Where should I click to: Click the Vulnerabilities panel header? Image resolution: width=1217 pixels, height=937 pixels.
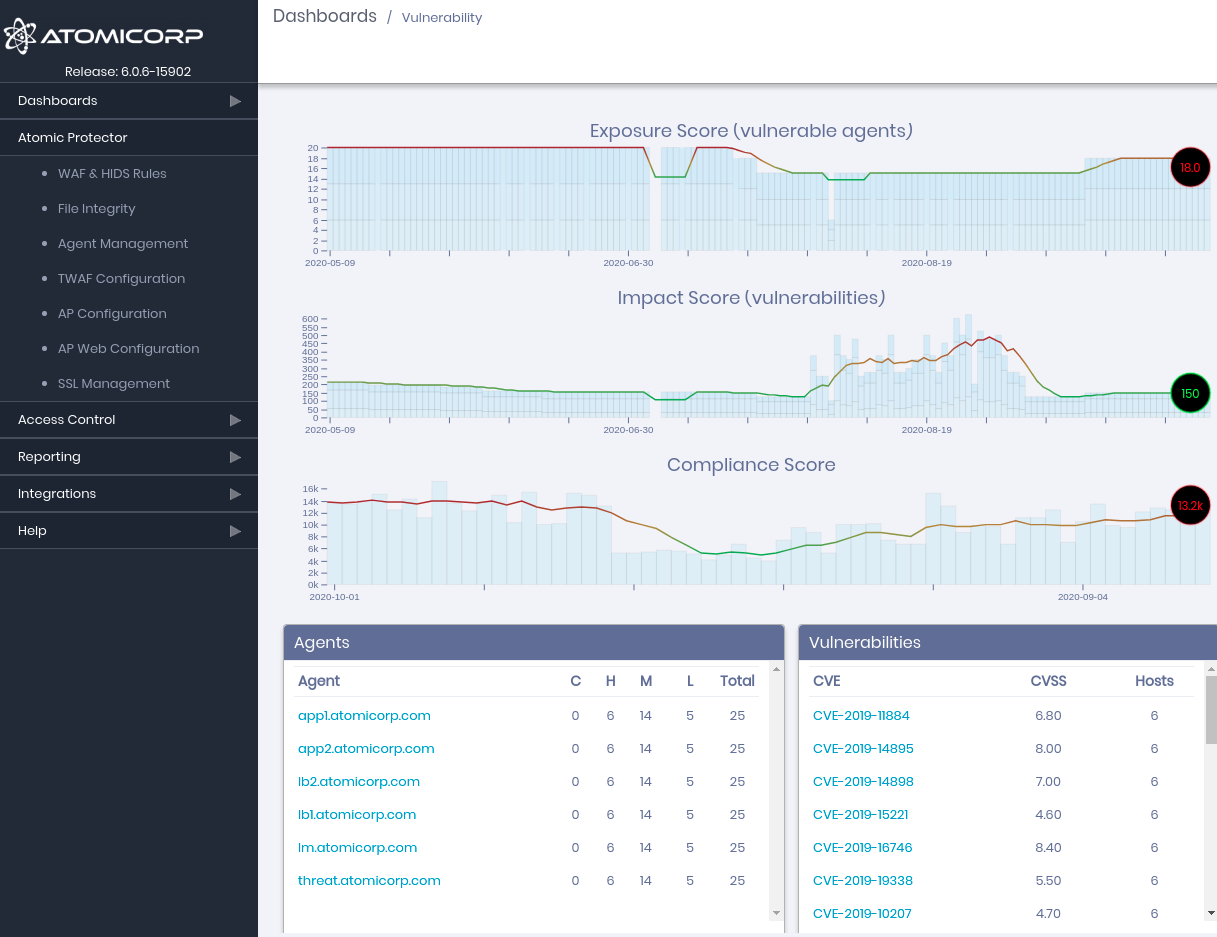click(1008, 643)
